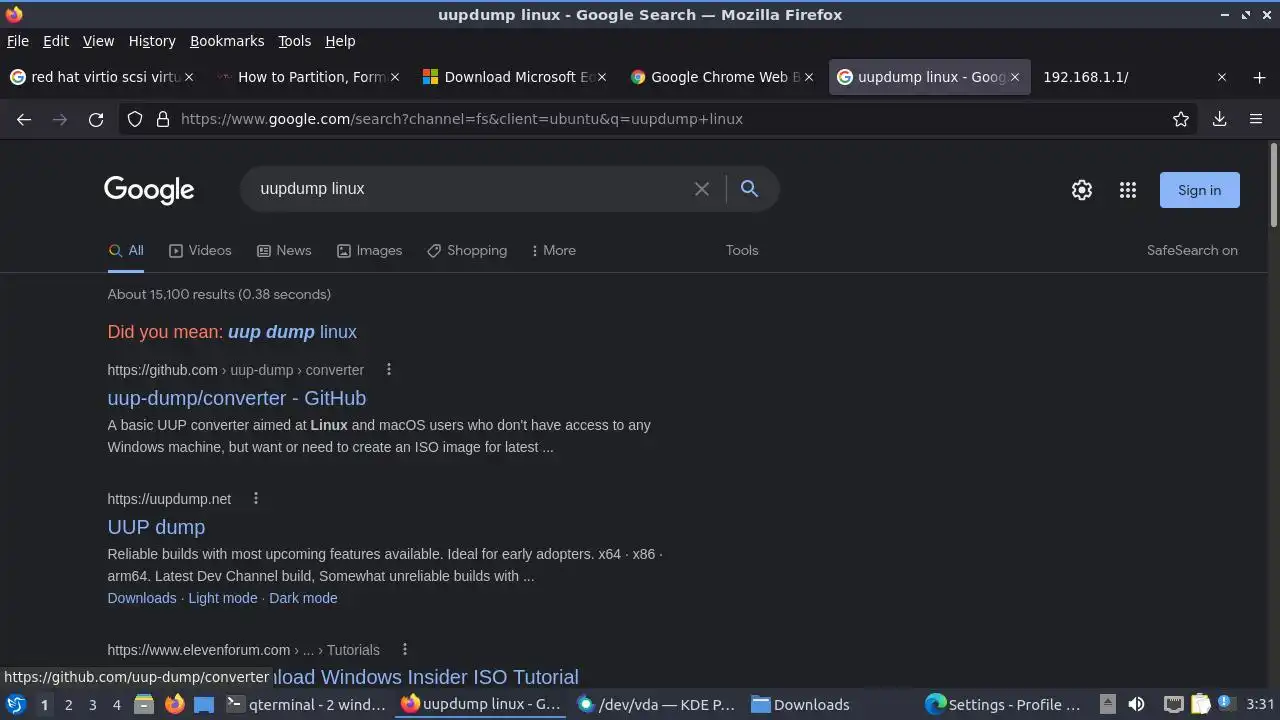
Task: Submit search with the magnifier icon
Action: 749,189
